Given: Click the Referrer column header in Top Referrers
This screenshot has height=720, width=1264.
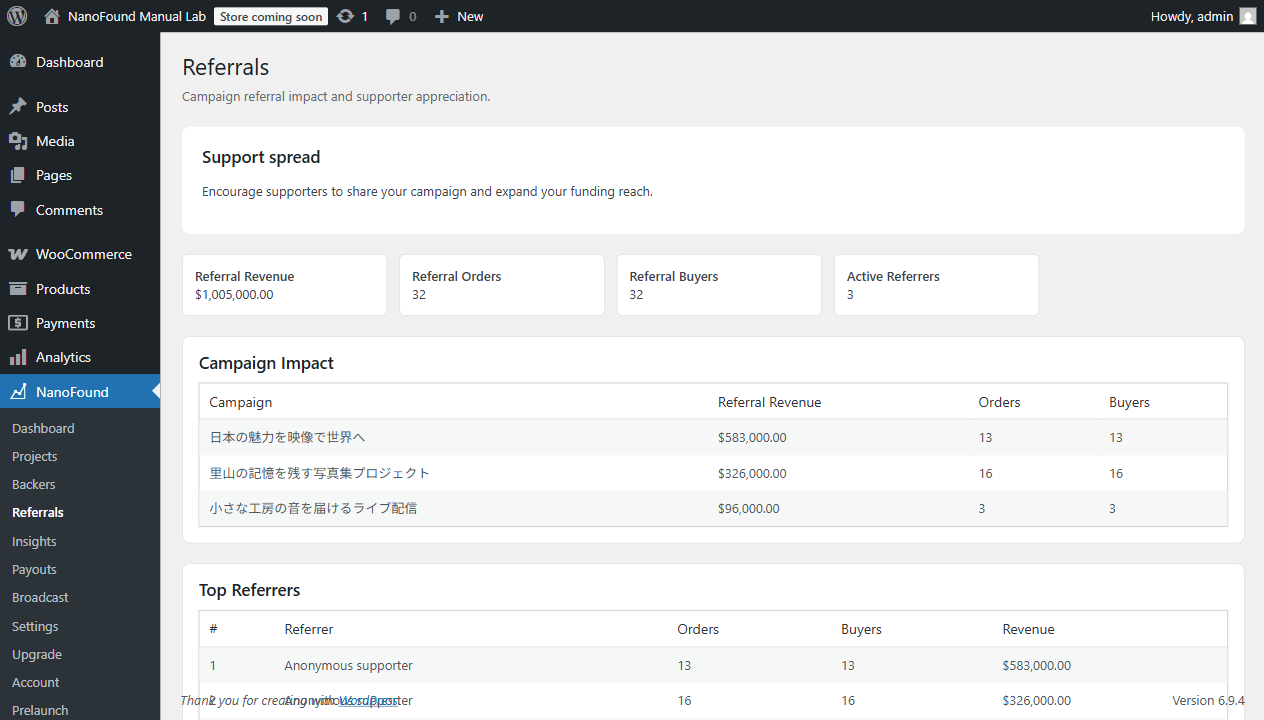Looking at the screenshot, I should point(309,629).
